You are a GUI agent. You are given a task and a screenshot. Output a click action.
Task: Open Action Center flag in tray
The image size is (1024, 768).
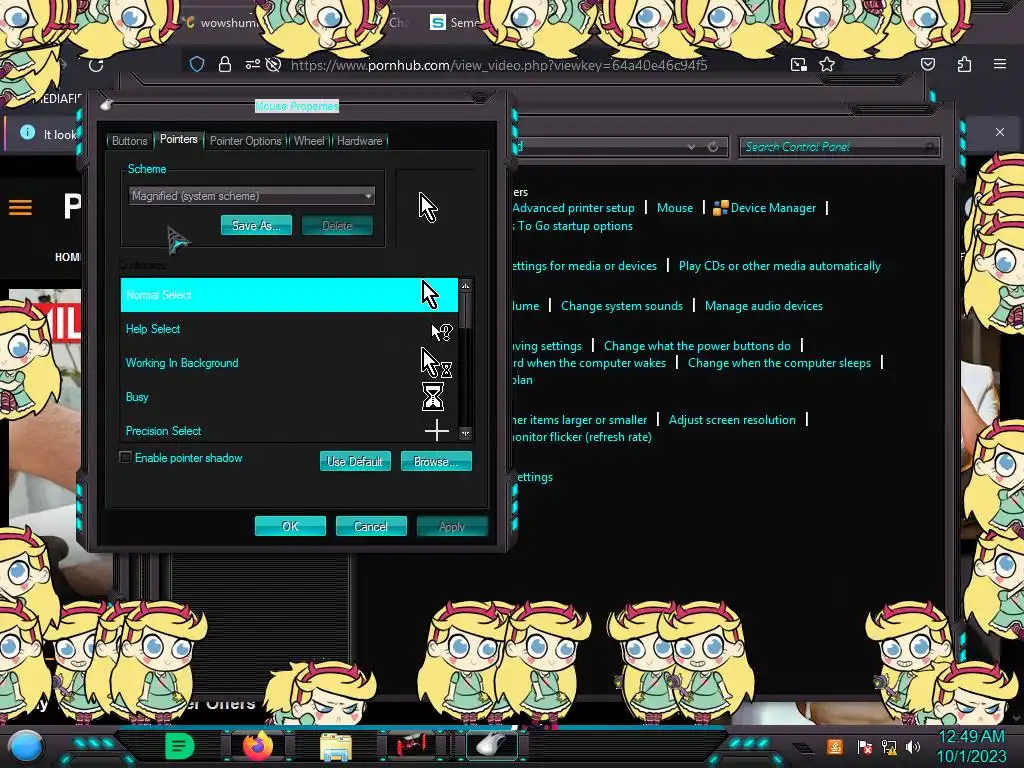click(864, 746)
